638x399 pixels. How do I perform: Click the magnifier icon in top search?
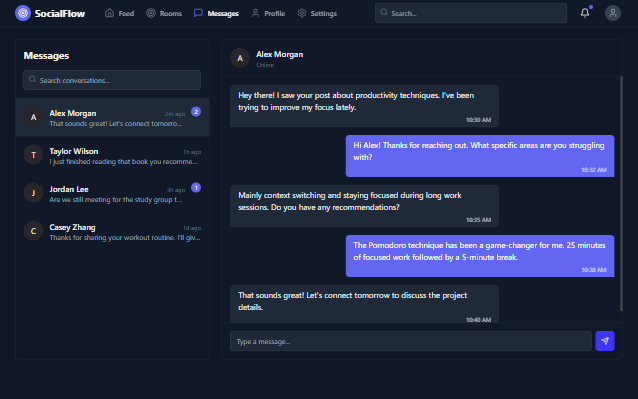[x=384, y=13]
